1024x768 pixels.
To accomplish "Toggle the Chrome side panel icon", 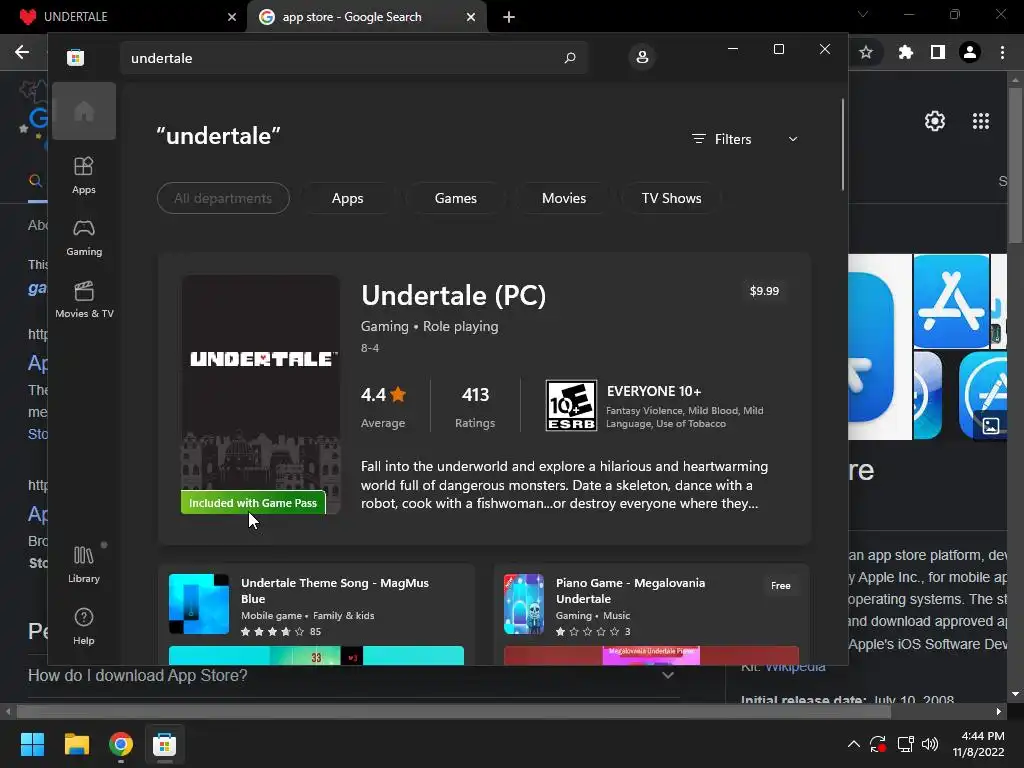I will 938,52.
